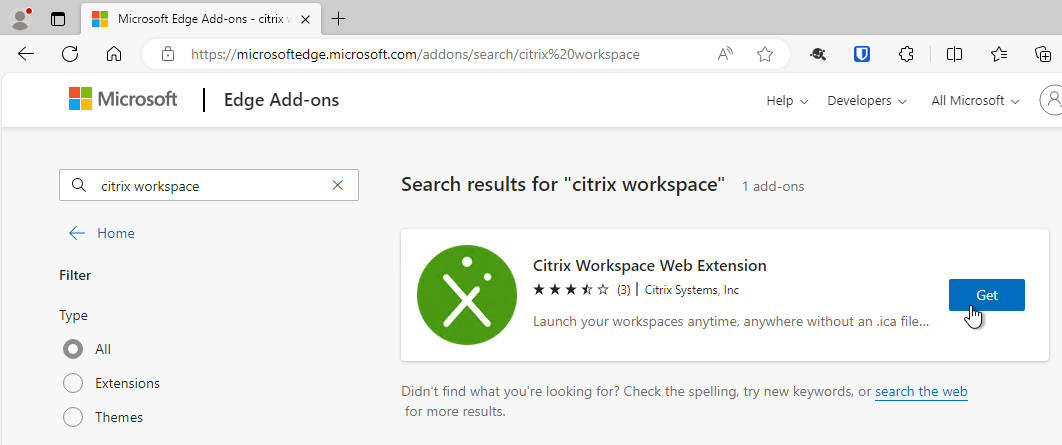Click the Read aloud icon in address bar
Screen dimensions: 1062x445
click(x=725, y=54)
